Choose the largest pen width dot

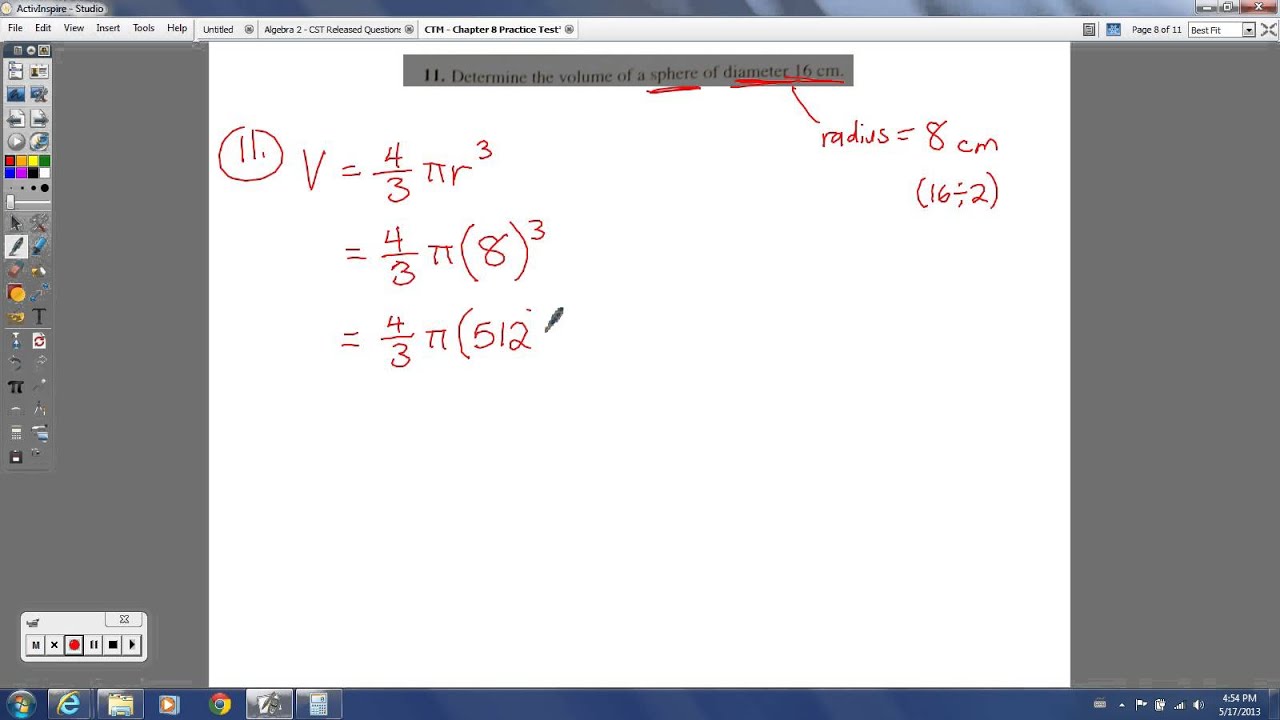point(44,188)
